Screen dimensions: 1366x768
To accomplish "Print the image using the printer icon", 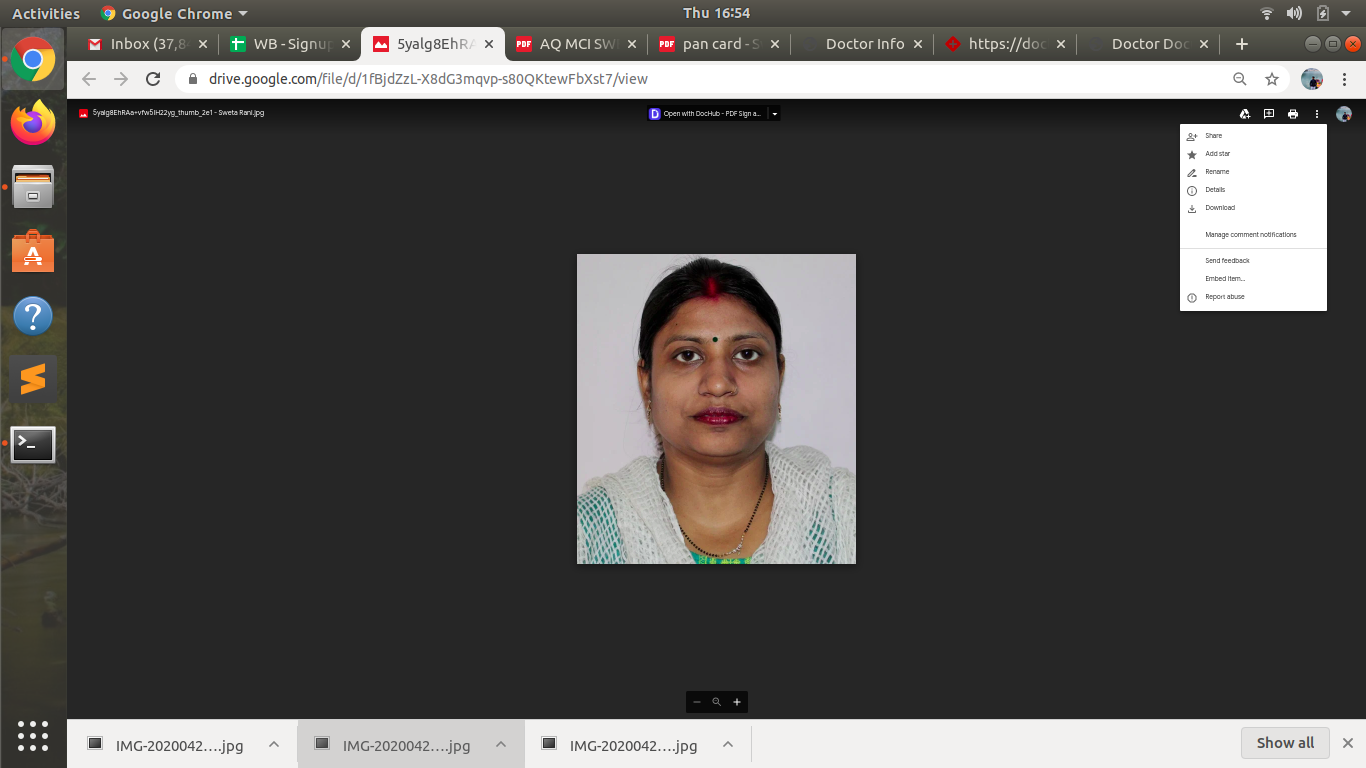I will click(x=1293, y=114).
